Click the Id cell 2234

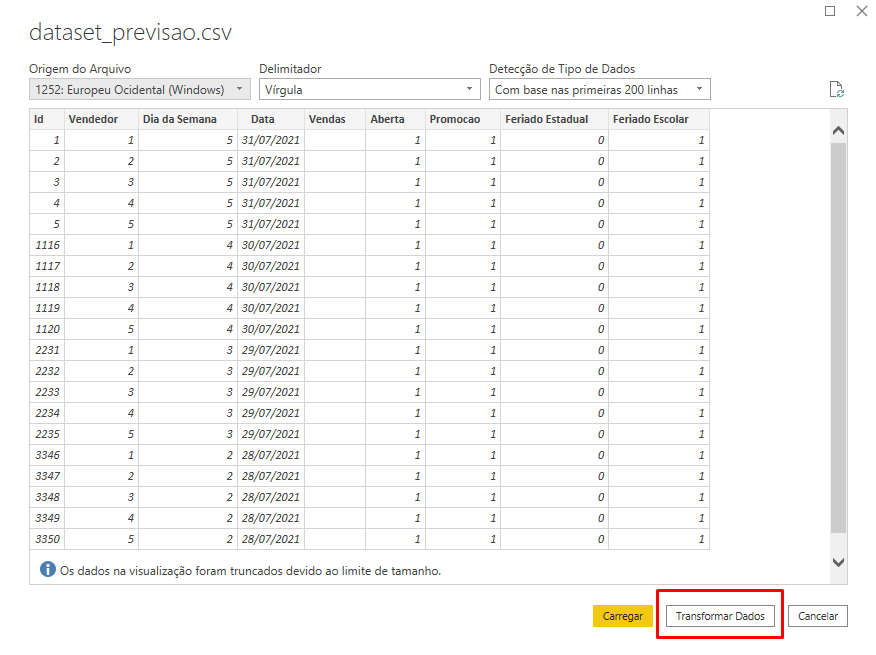coord(47,413)
